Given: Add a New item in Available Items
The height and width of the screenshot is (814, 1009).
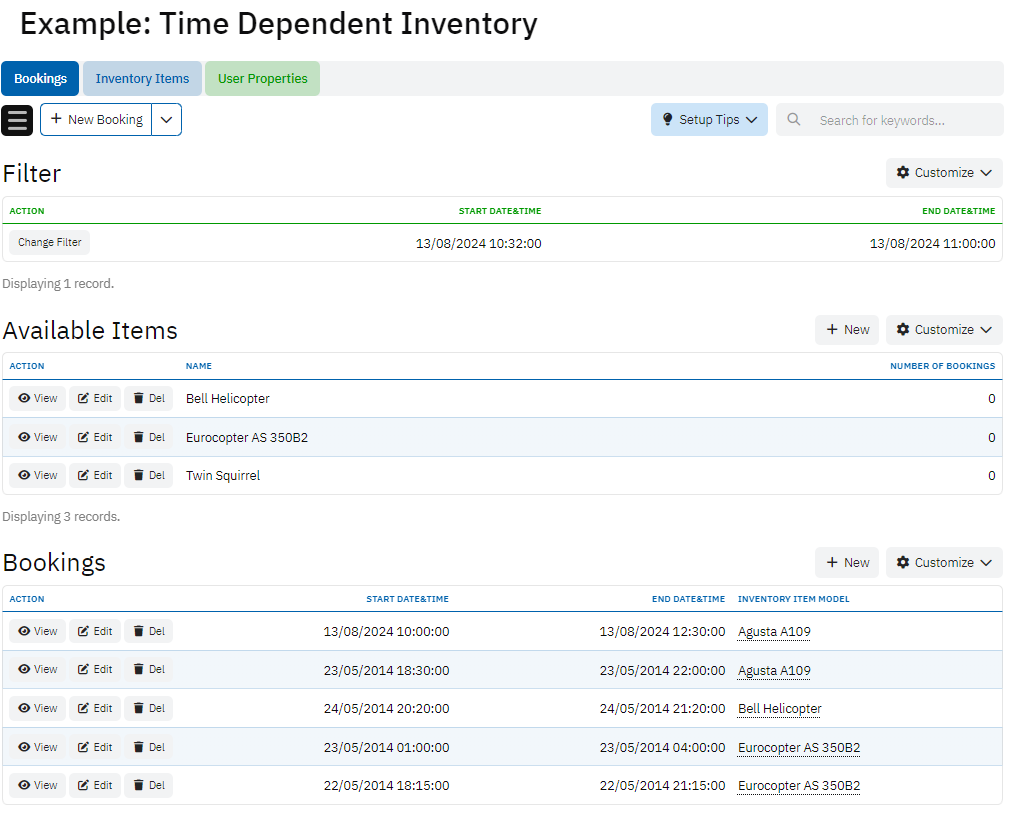Looking at the screenshot, I should (x=846, y=330).
